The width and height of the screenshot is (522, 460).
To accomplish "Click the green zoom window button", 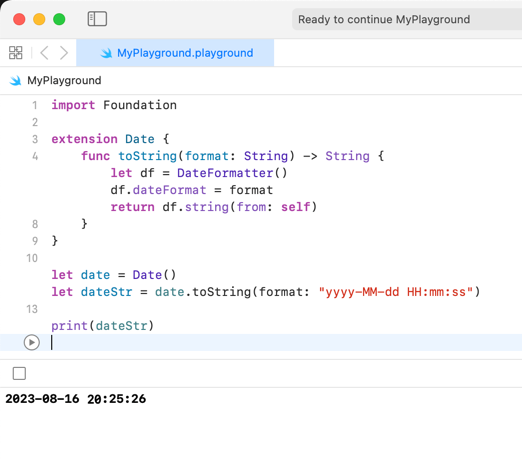I will click(x=59, y=19).
